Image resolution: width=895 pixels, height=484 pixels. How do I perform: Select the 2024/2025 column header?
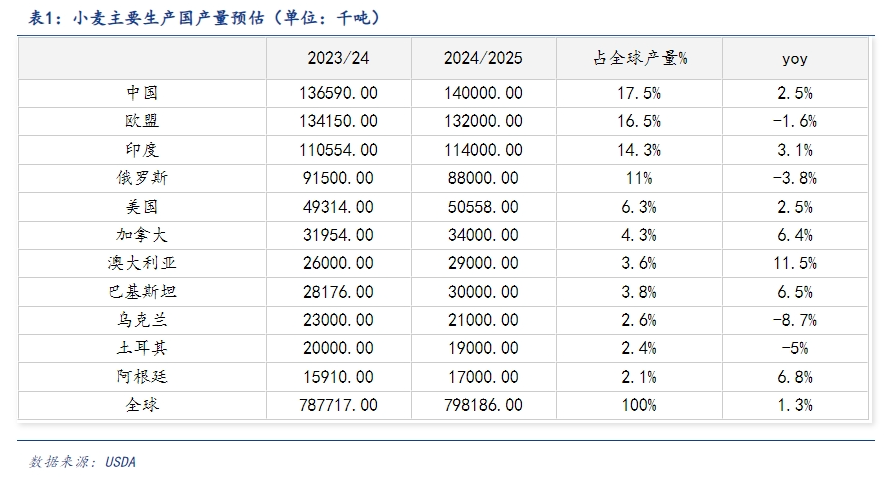click(x=483, y=58)
